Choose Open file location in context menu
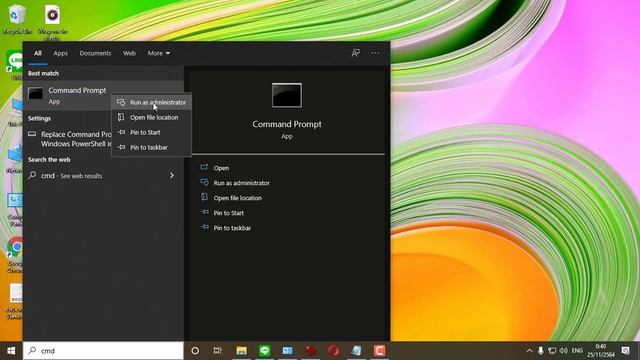Viewport: 640px width, 360px height. 151,117
